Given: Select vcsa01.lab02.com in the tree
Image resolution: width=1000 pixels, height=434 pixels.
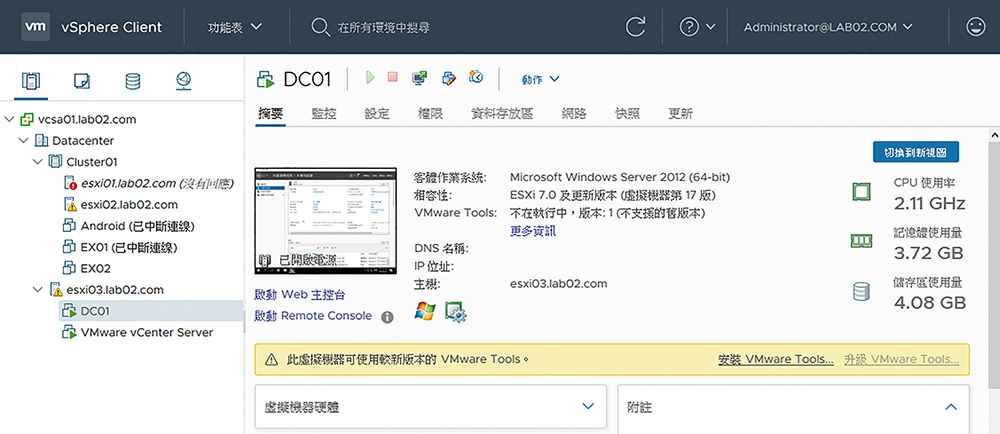Looking at the screenshot, I should 87,120.
